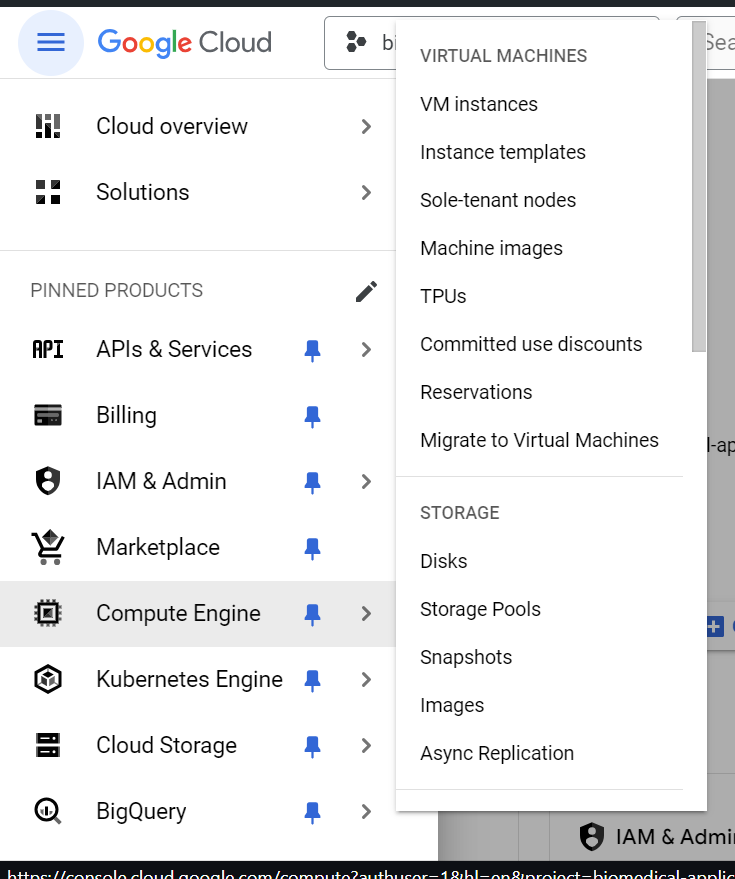The height and width of the screenshot is (879, 735).
Task: Click the BigQuery magnifier icon
Action: coord(48,811)
